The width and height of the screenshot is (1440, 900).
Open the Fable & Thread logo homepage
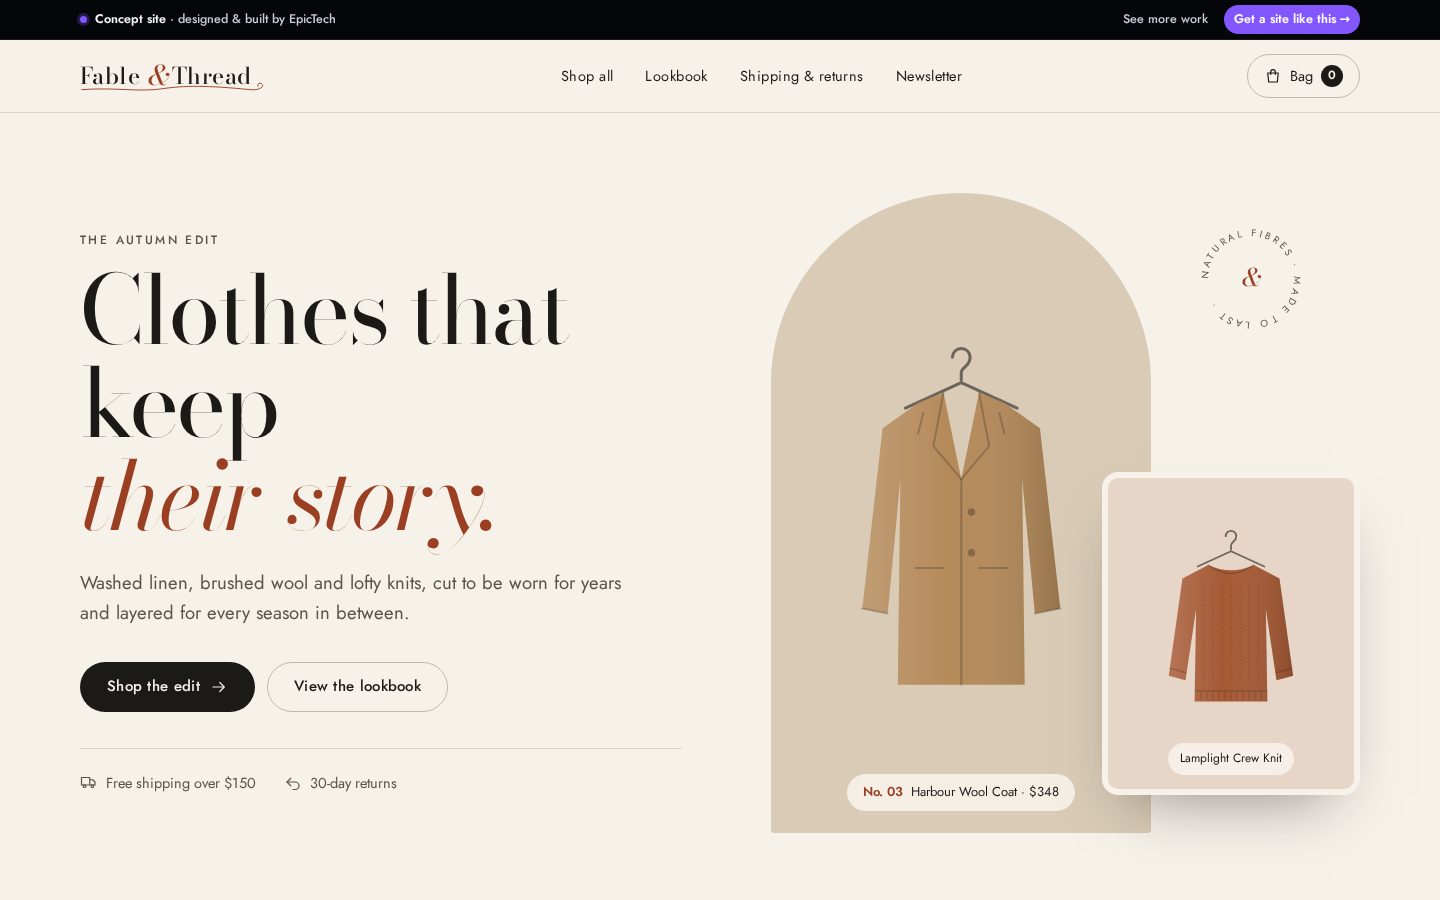tap(171, 77)
